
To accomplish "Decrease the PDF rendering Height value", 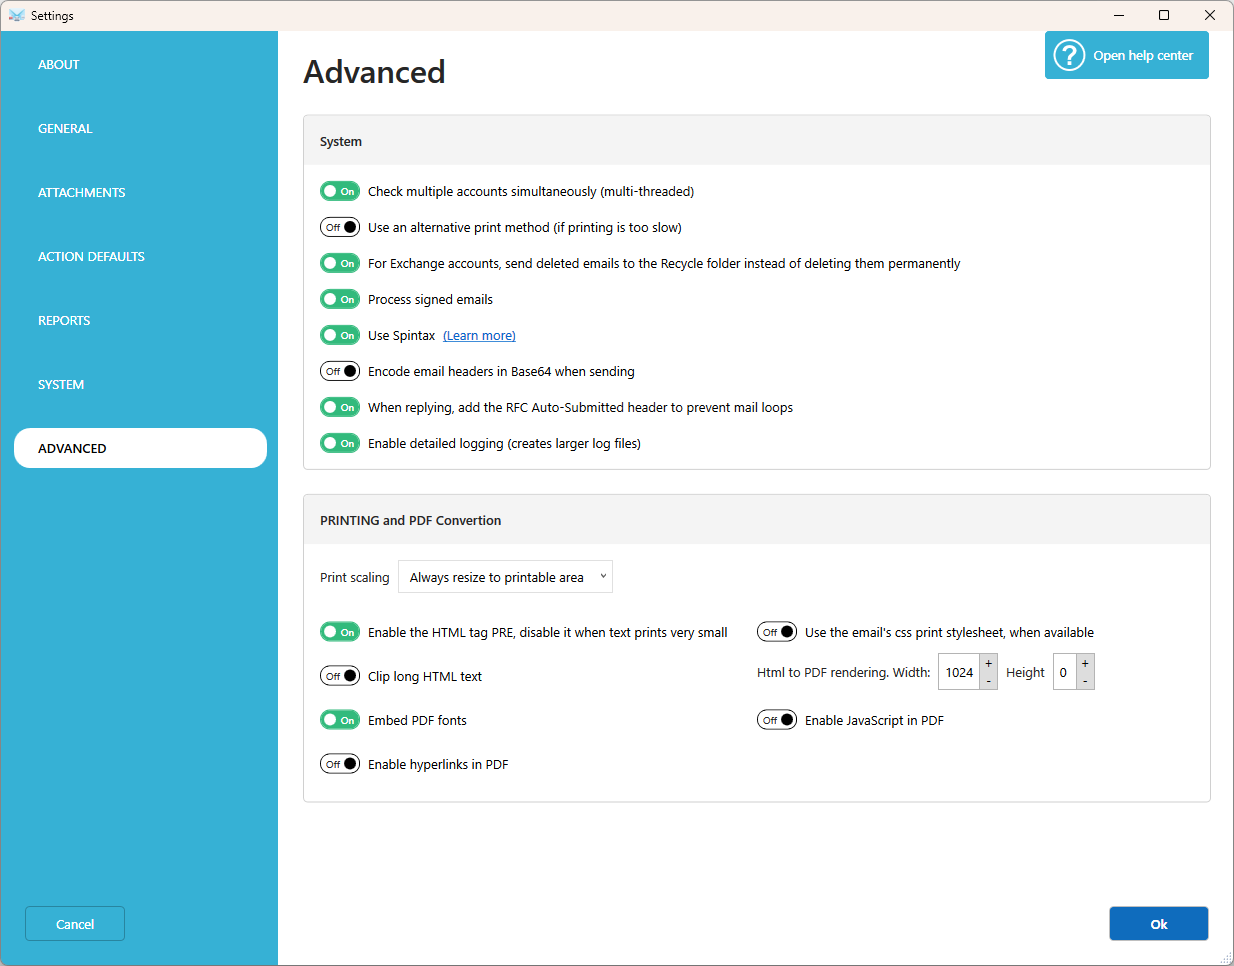I will [1085, 682].
